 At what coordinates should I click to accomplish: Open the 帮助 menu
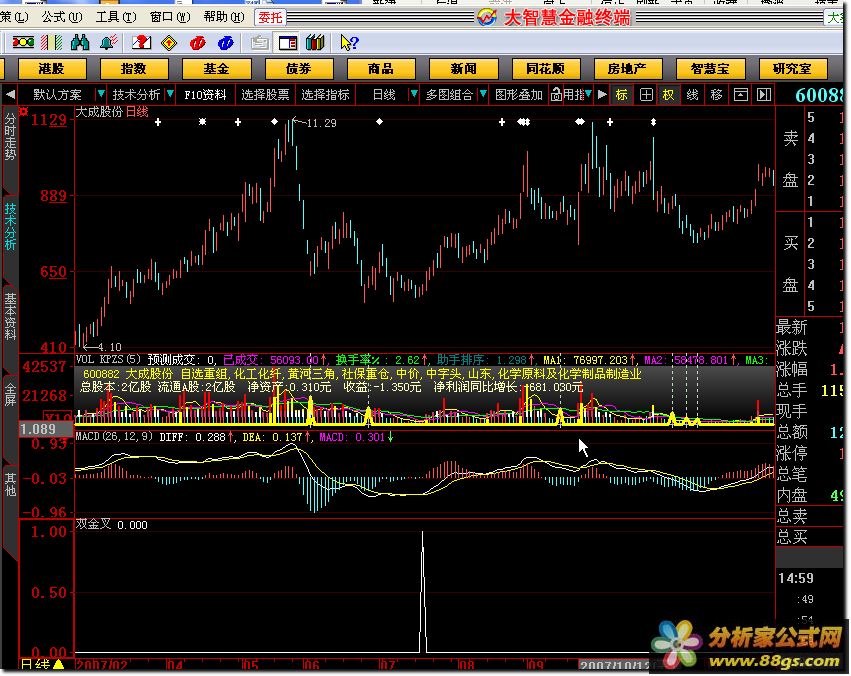coord(224,17)
